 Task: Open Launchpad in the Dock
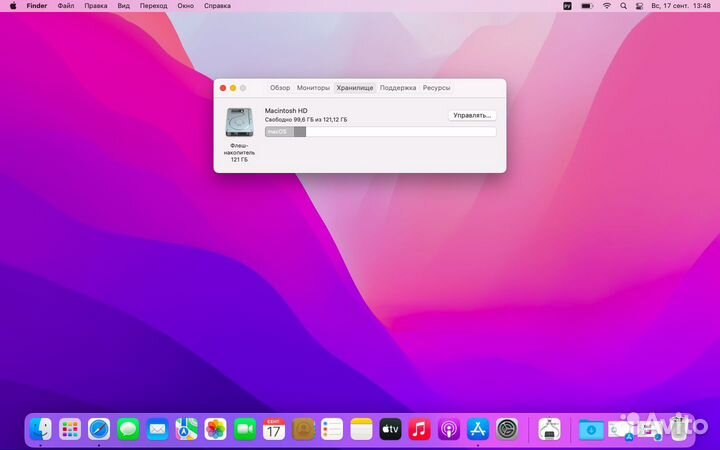[x=70, y=429]
